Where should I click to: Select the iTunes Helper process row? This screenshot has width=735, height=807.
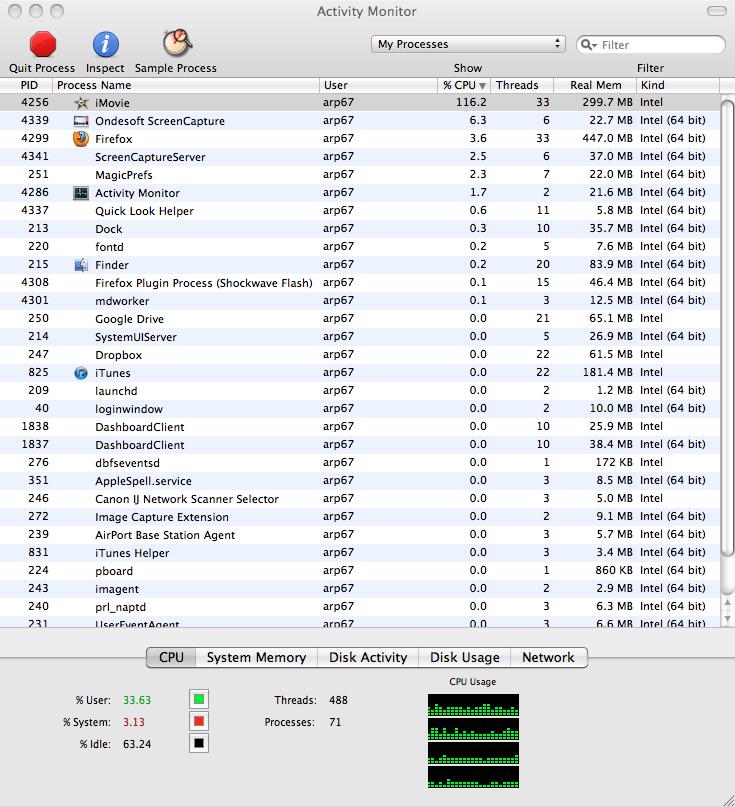tap(360, 553)
